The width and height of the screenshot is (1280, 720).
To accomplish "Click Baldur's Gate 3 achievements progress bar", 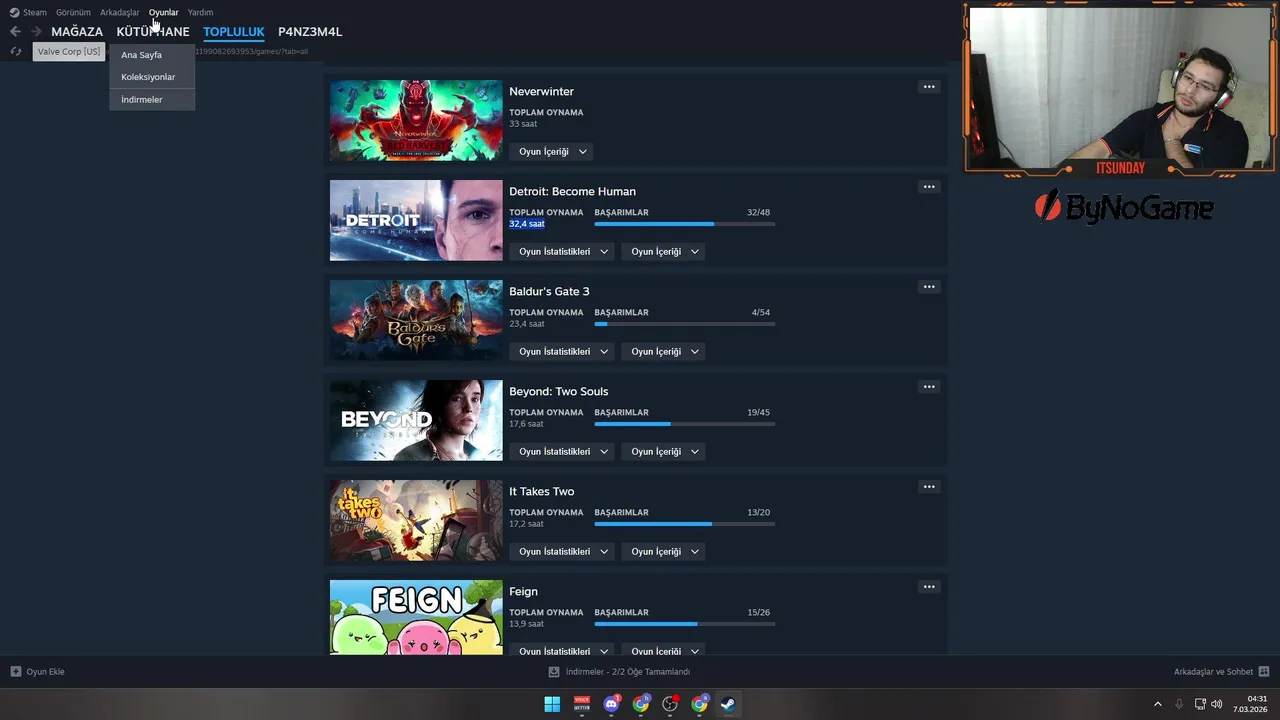I will point(685,324).
